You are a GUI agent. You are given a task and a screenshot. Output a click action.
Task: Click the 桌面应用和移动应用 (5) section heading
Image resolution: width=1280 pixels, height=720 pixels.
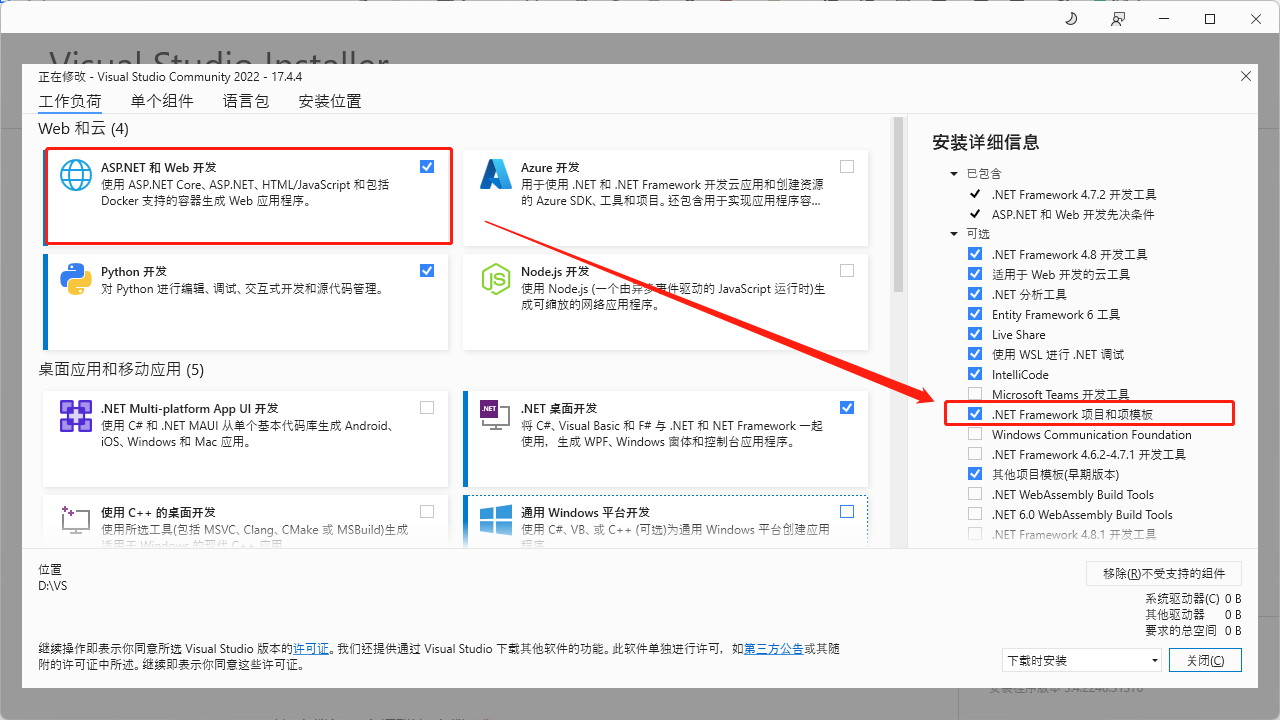point(121,370)
